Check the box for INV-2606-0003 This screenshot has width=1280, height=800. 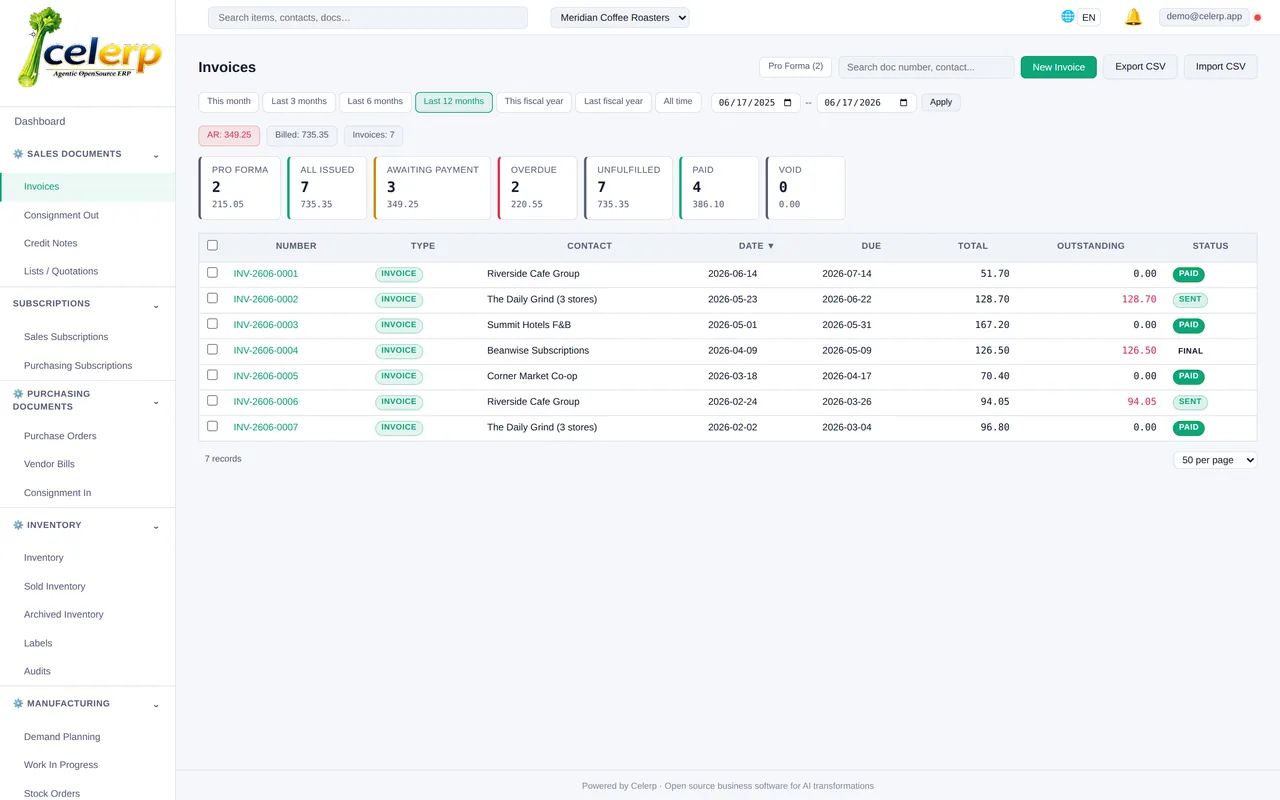coord(212,324)
